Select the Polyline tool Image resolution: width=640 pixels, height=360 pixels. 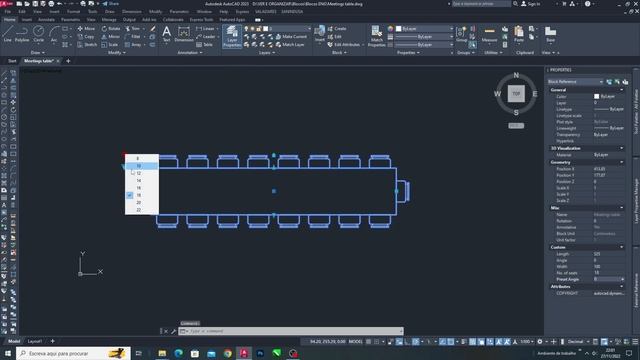22,33
